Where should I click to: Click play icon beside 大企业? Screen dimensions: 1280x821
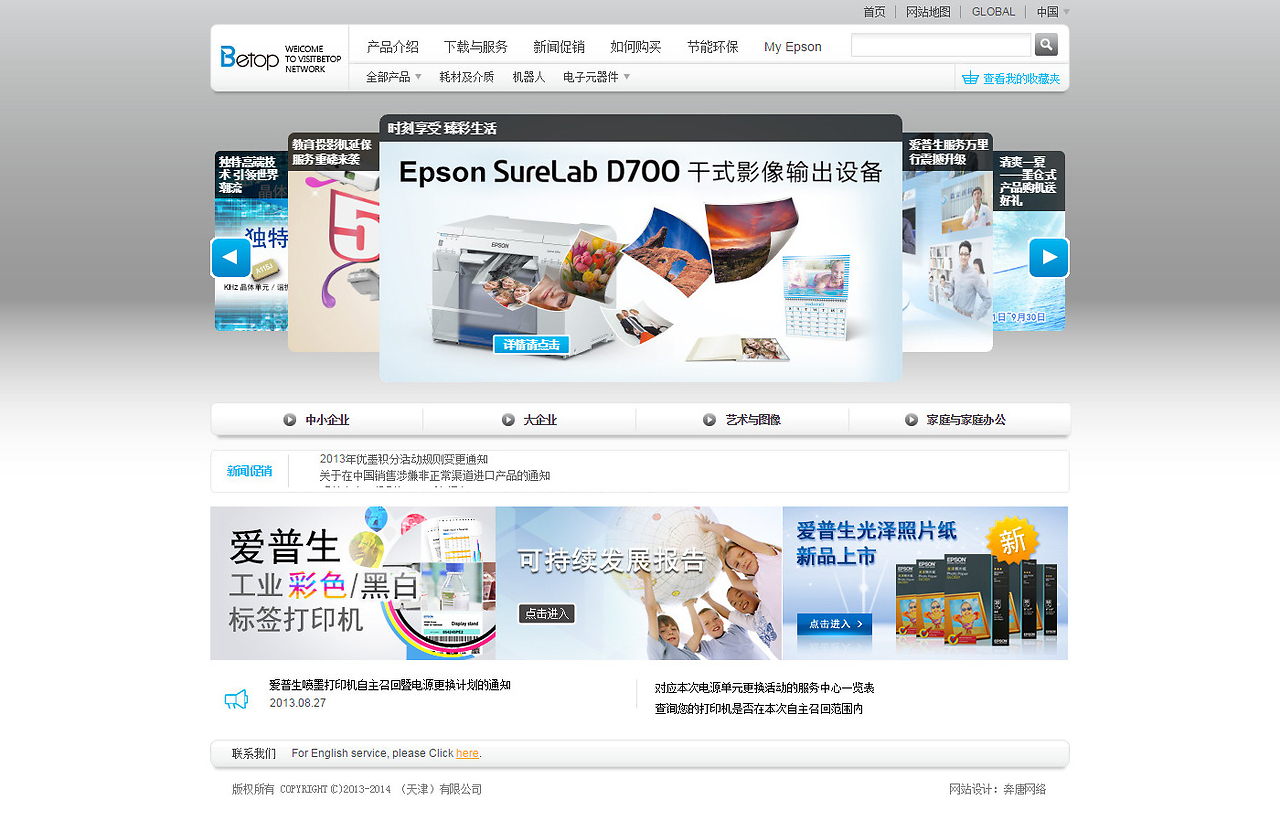pos(508,420)
